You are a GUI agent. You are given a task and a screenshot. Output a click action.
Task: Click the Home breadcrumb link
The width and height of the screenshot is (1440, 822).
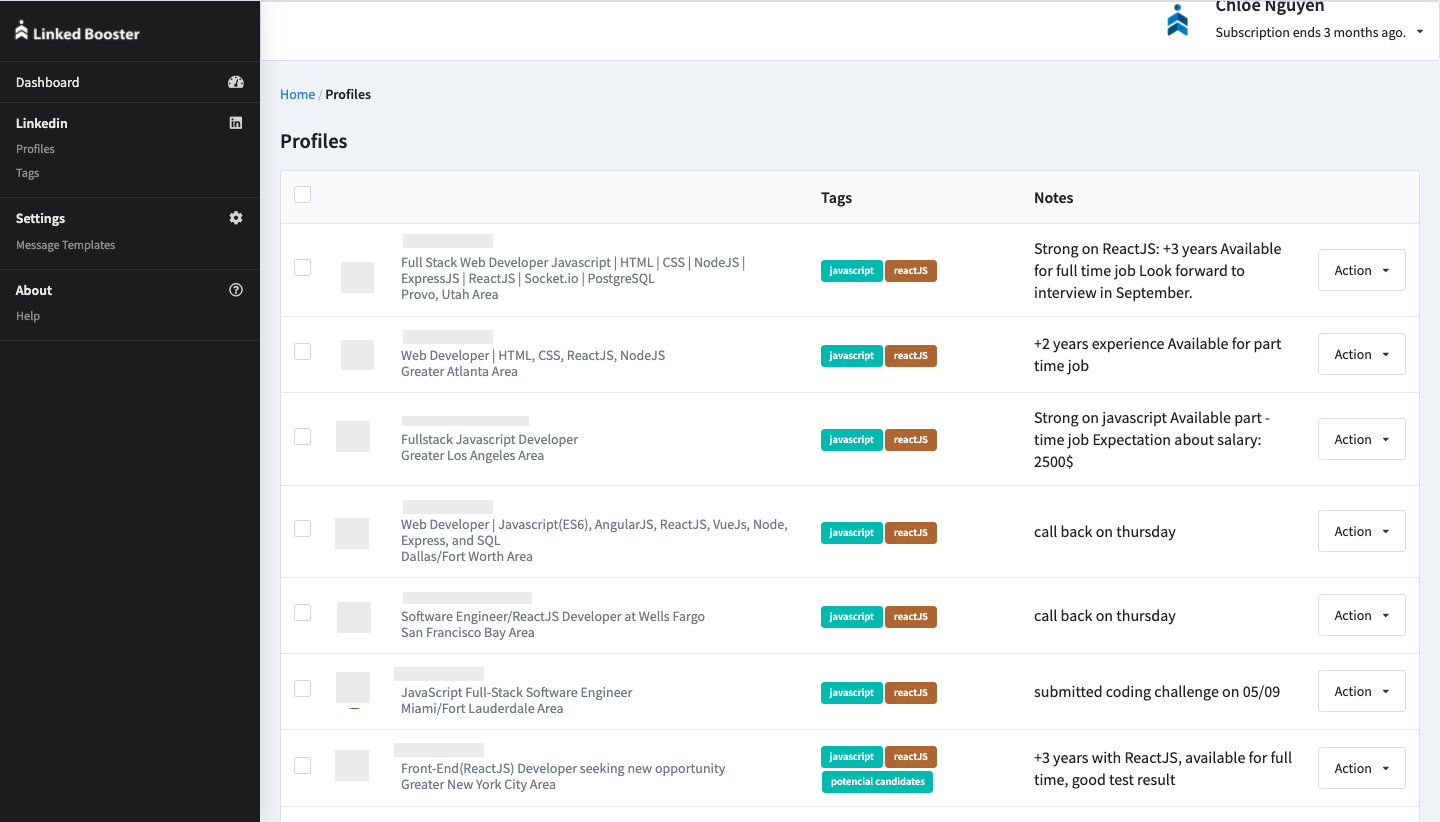coord(297,94)
